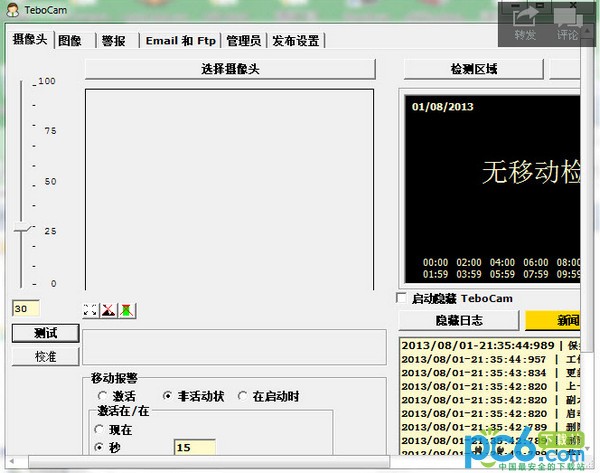The width and height of the screenshot is (600, 473).
Task: Click log entry 2013/08/01-21:35:44:957
Action: click(x=491, y=359)
